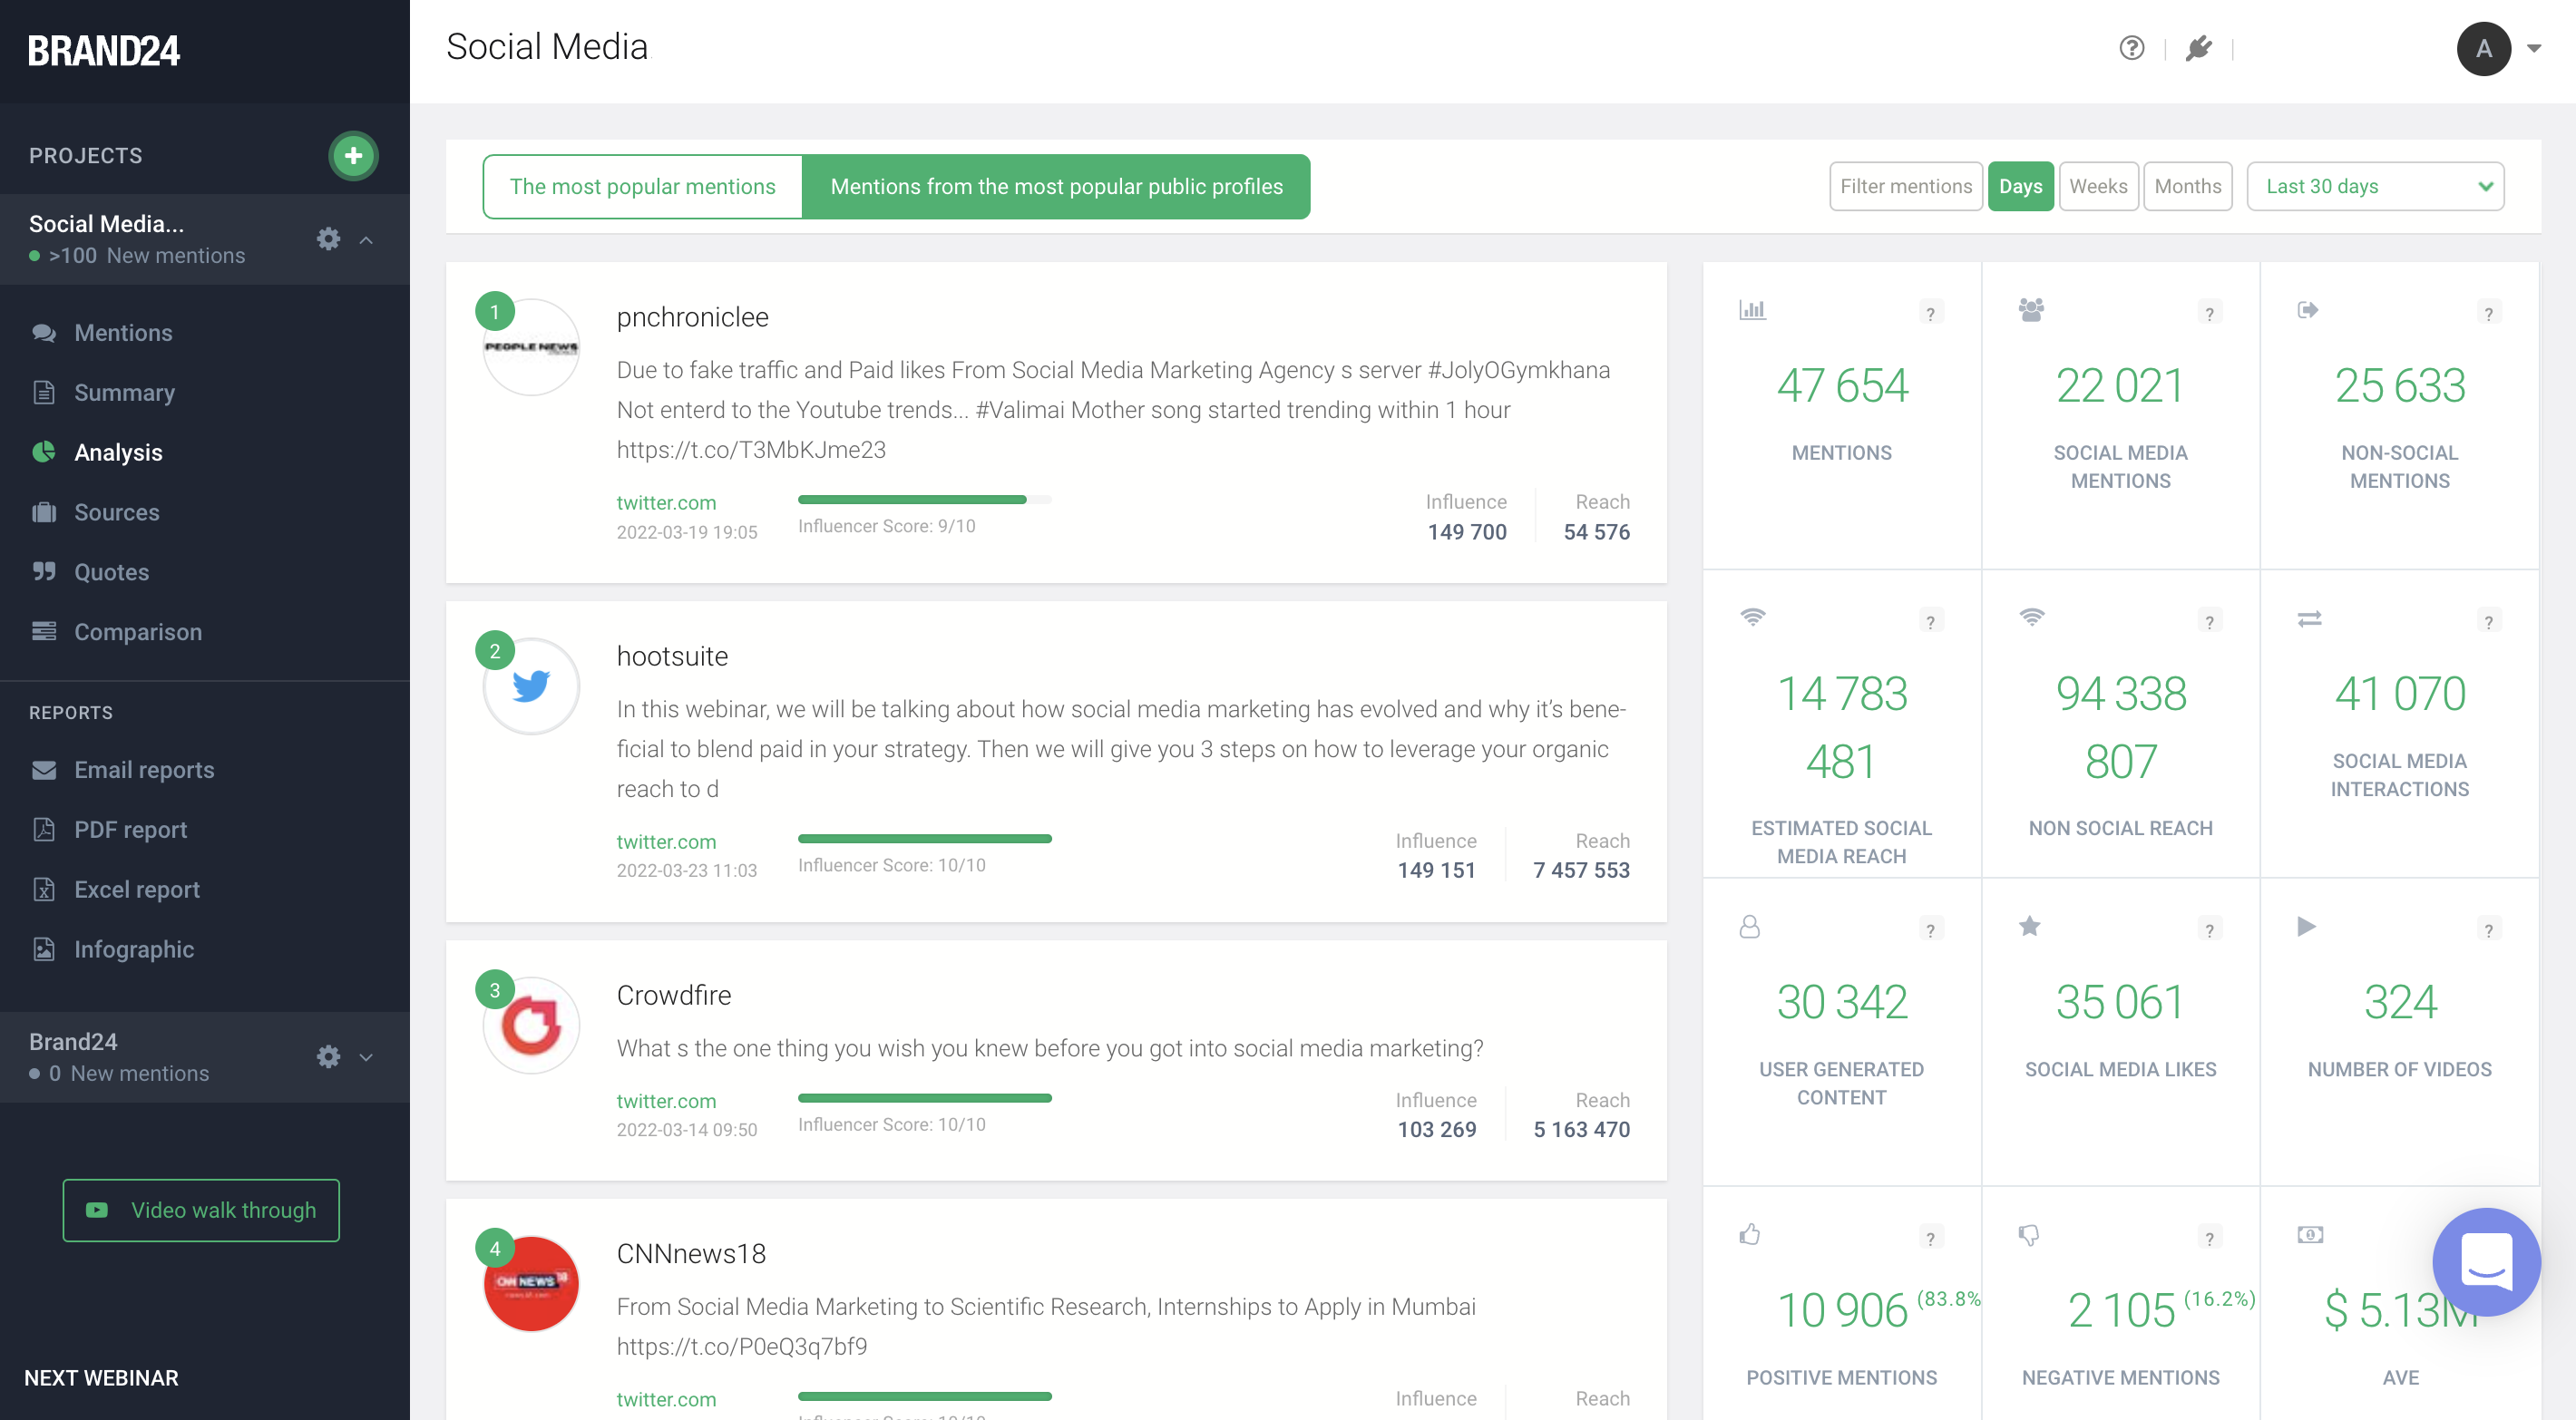Open twitter.com link for hootsuite mention
Viewport: 2576px width, 1420px height.
point(666,842)
